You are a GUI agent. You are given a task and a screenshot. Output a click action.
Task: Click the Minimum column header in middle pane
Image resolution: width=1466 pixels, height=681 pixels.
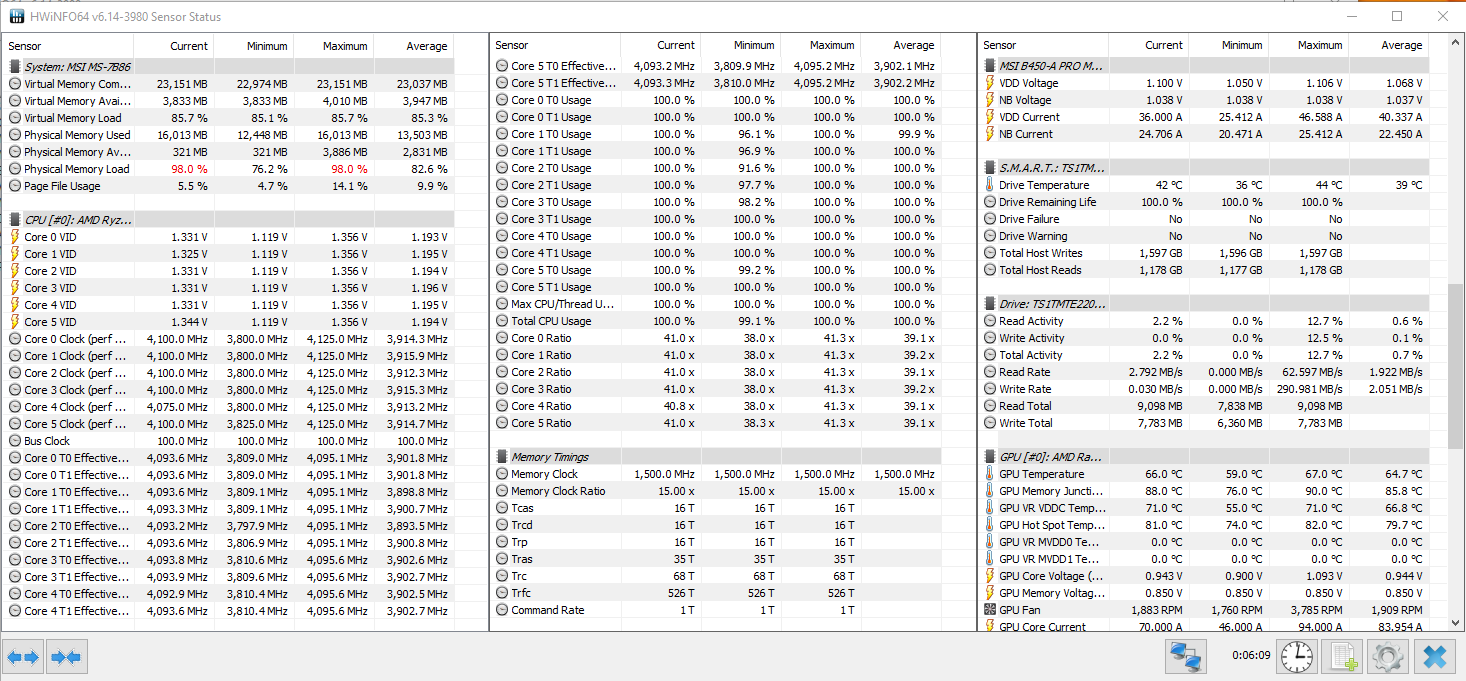tap(741, 46)
